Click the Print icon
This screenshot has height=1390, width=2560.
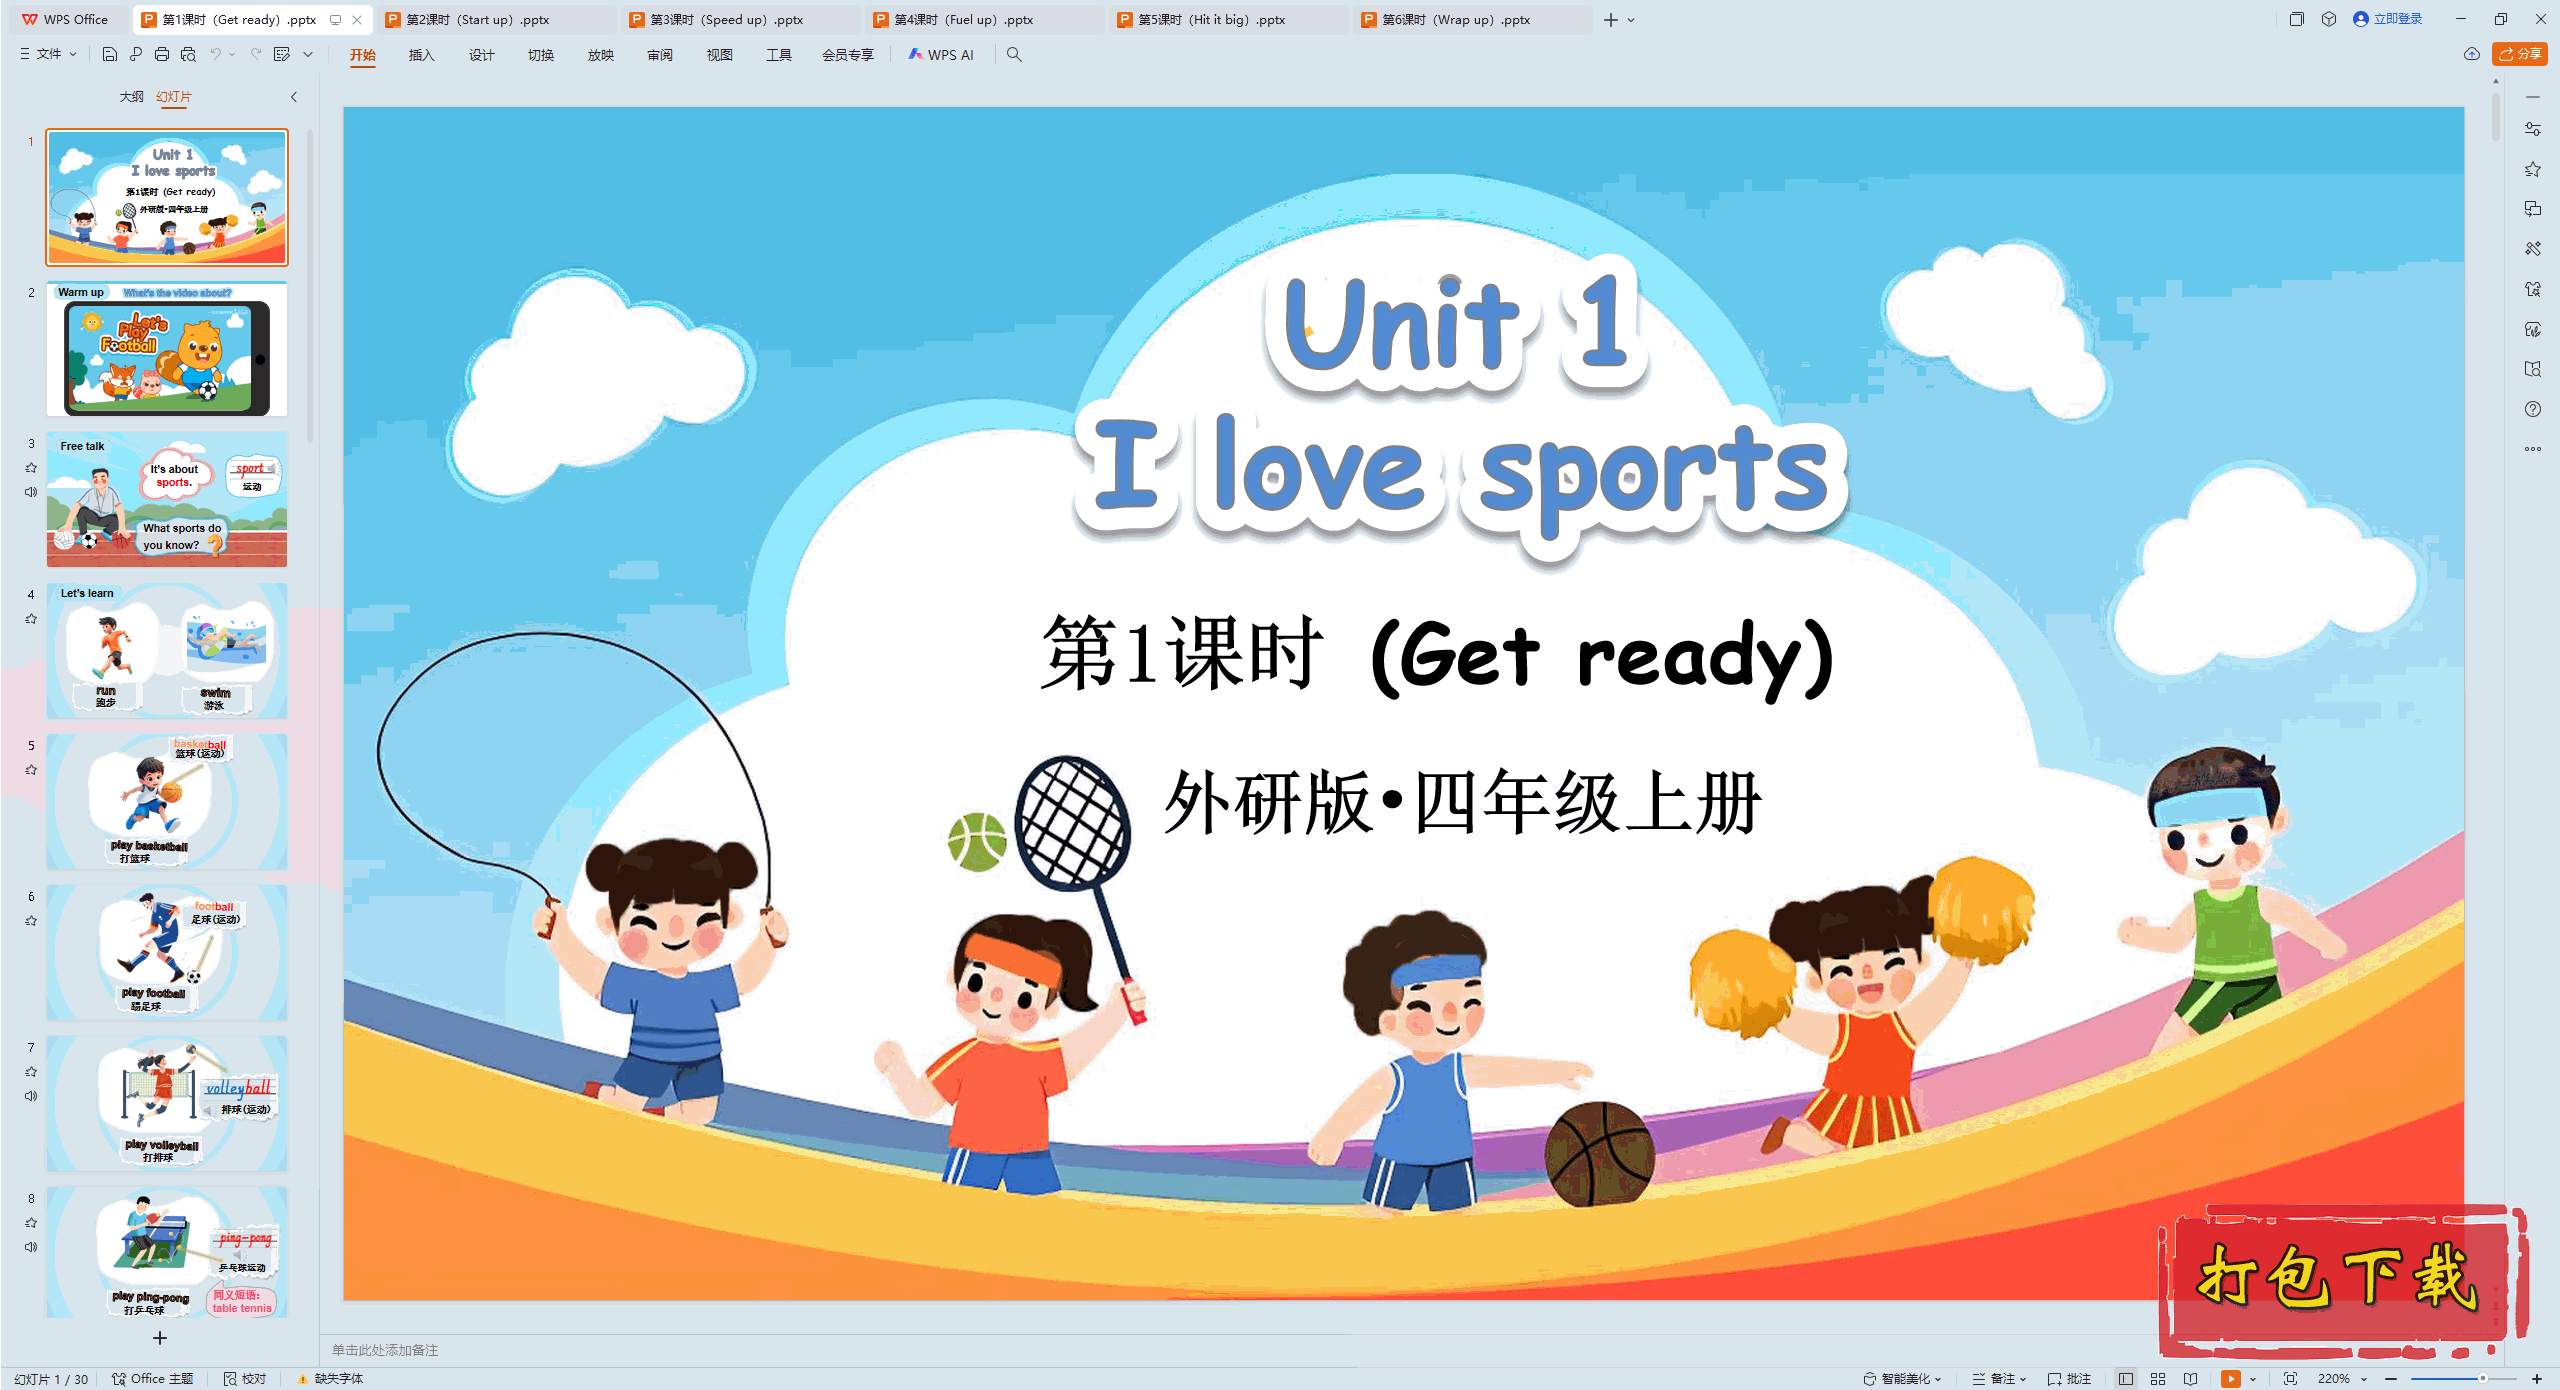point(162,55)
